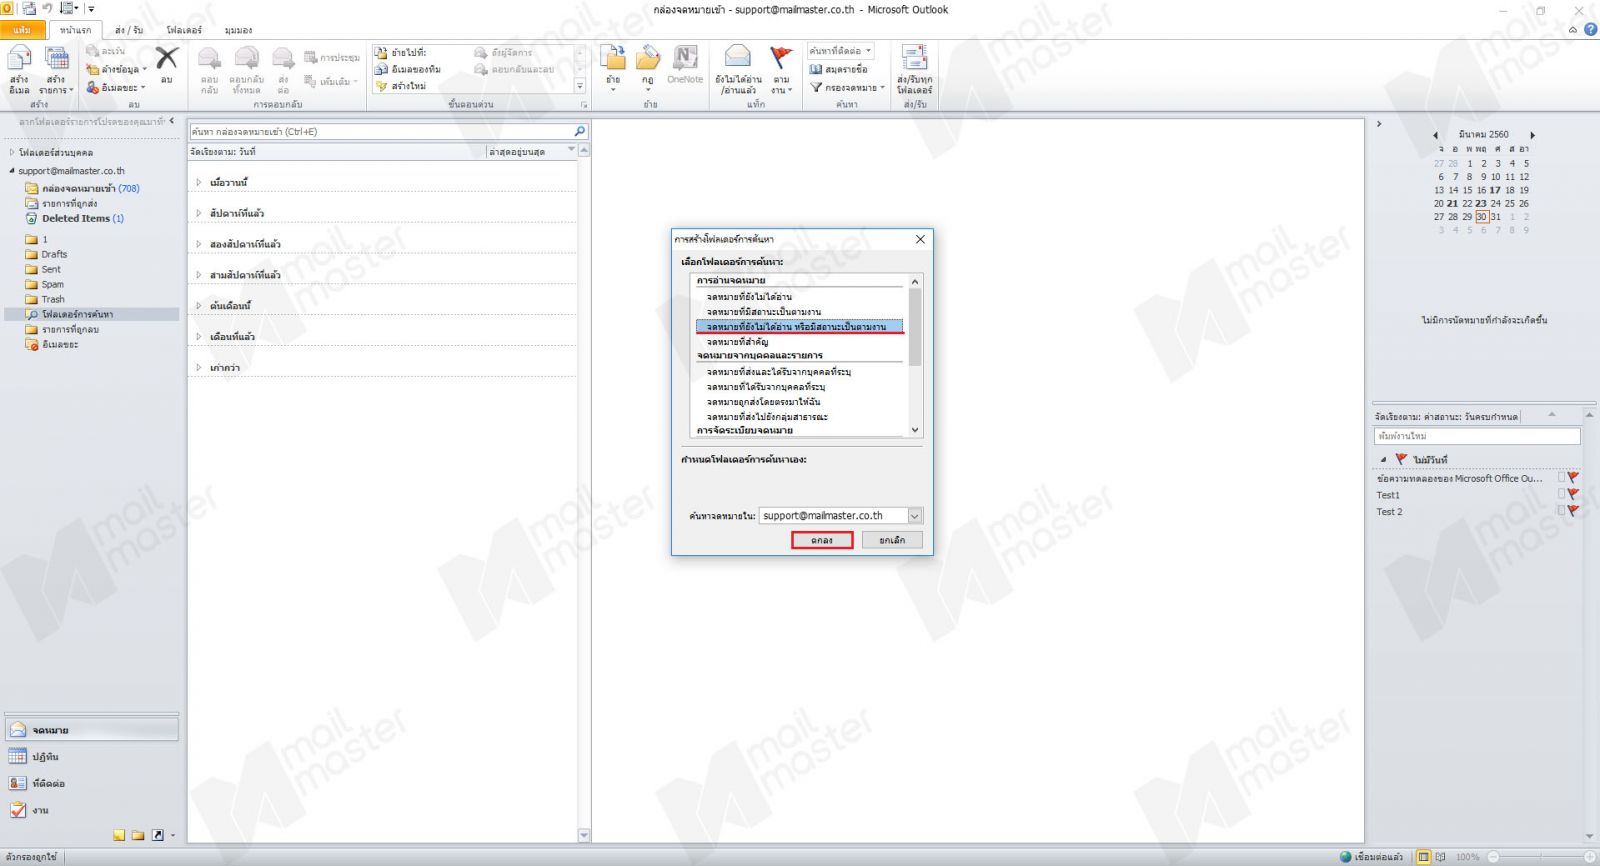This screenshot has width=1600, height=866.
Task: Click the Move (ย้าย) folder icon
Action: tap(613, 57)
